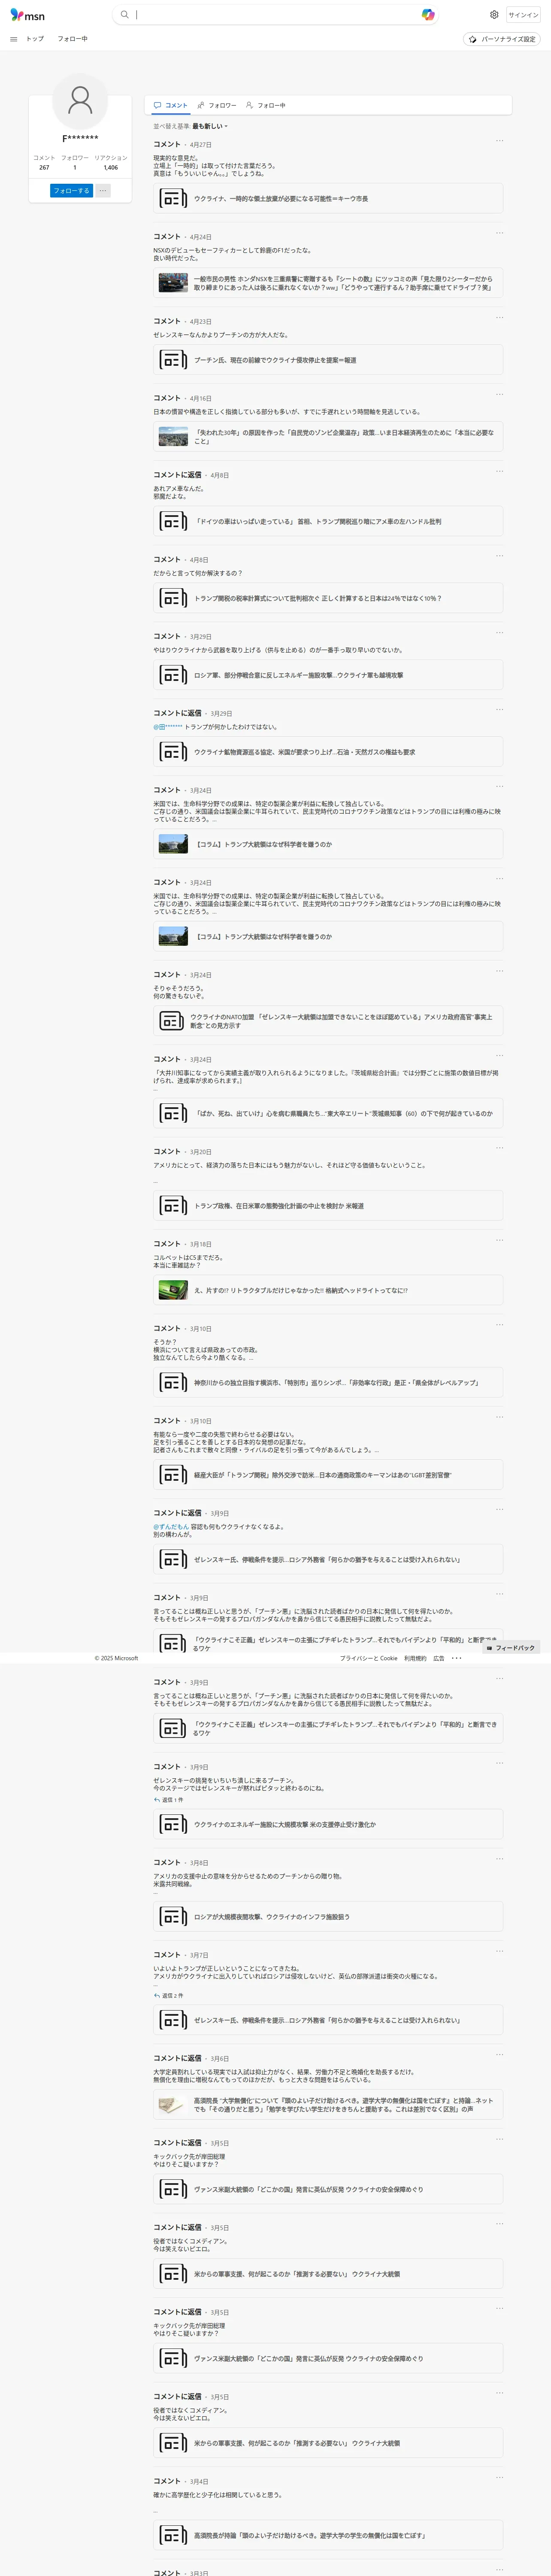Open the プライバシーと Cookie link
The image size is (551, 2576).
(368, 1658)
